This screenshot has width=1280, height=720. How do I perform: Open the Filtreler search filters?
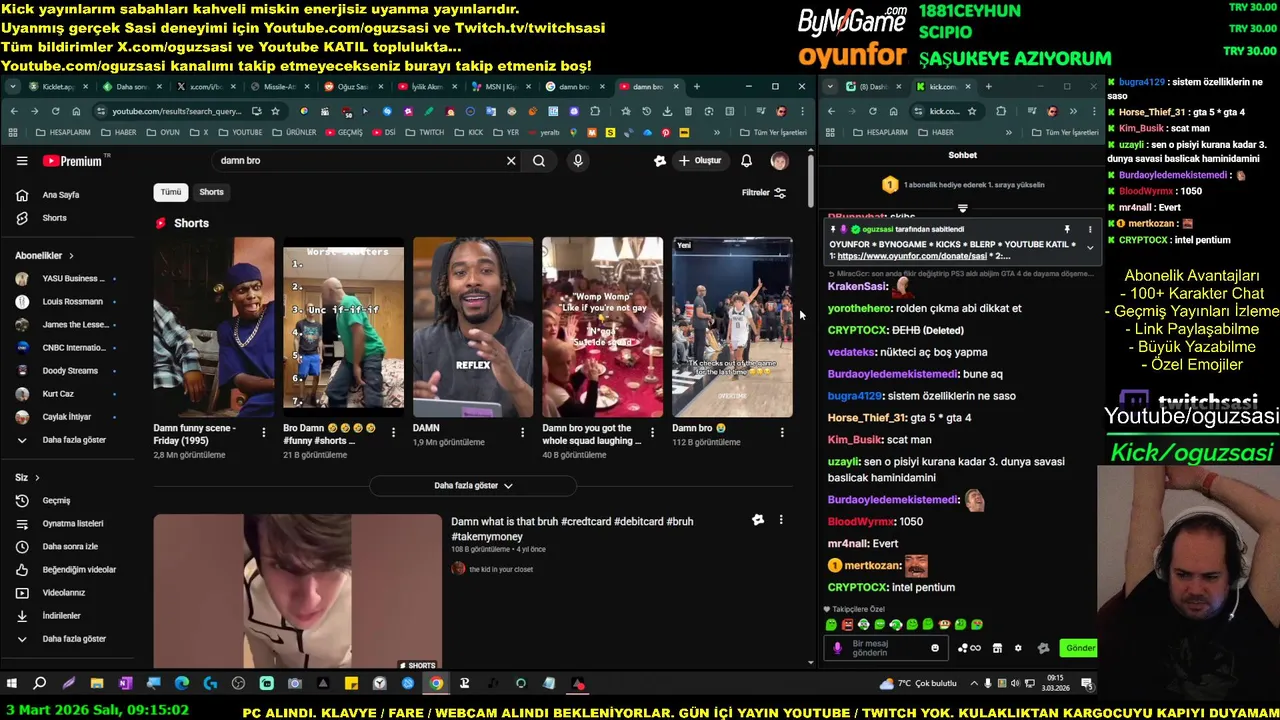coord(764,192)
